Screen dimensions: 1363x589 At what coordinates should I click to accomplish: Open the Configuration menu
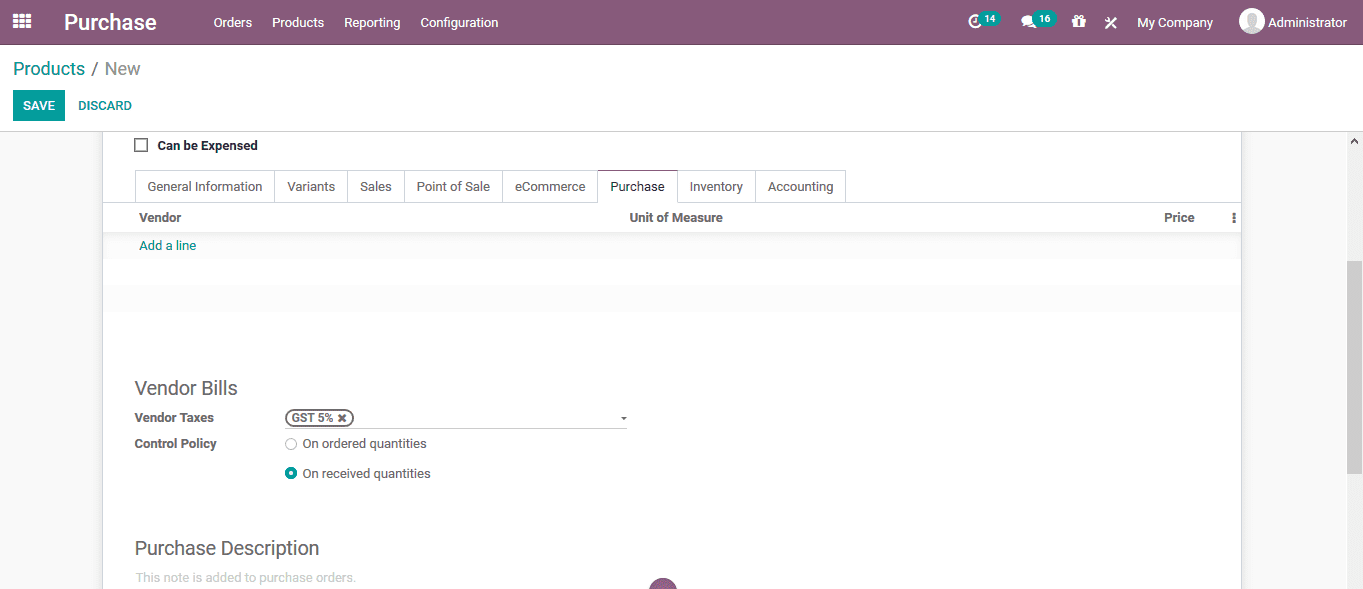coord(459,22)
